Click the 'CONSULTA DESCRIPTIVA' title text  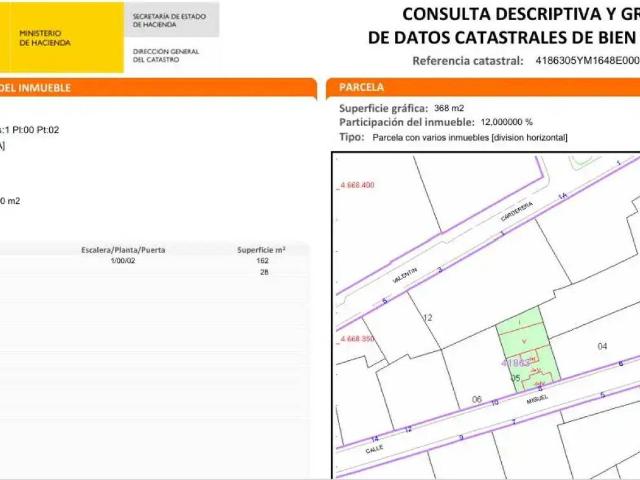[x=502, y=14]
